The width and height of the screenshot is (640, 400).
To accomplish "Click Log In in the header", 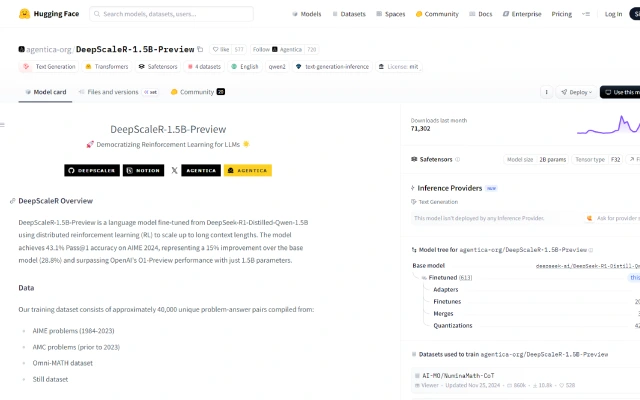I will pos(613,14).
